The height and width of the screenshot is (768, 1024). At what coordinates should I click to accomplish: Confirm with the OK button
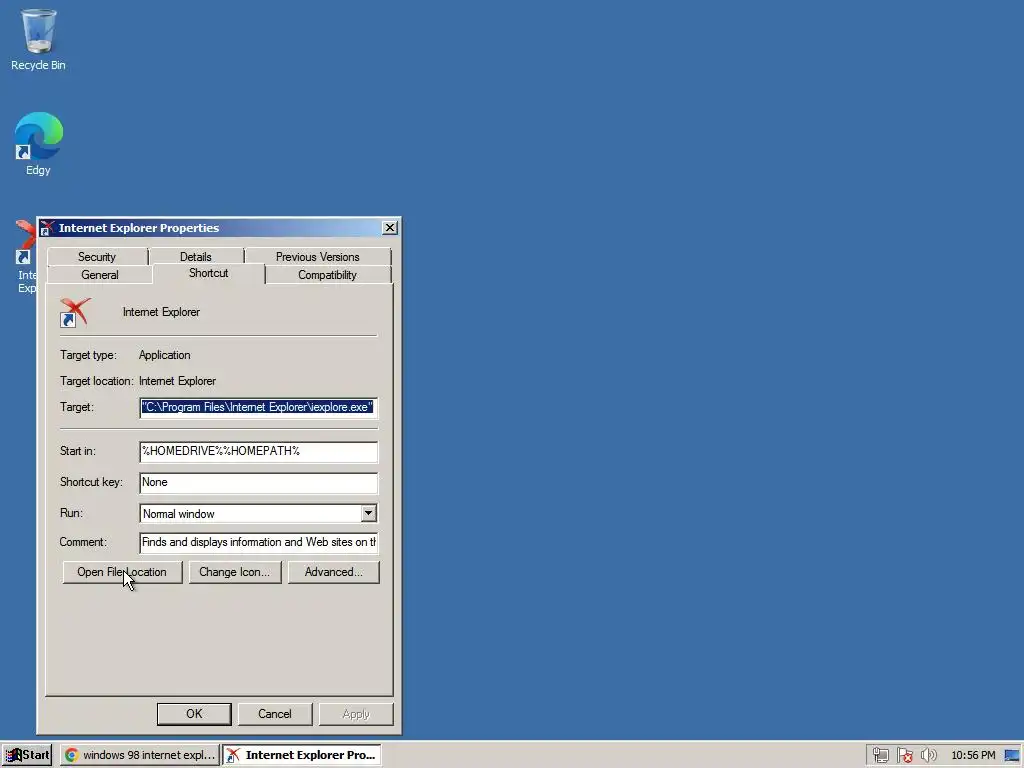pos(194,714)
